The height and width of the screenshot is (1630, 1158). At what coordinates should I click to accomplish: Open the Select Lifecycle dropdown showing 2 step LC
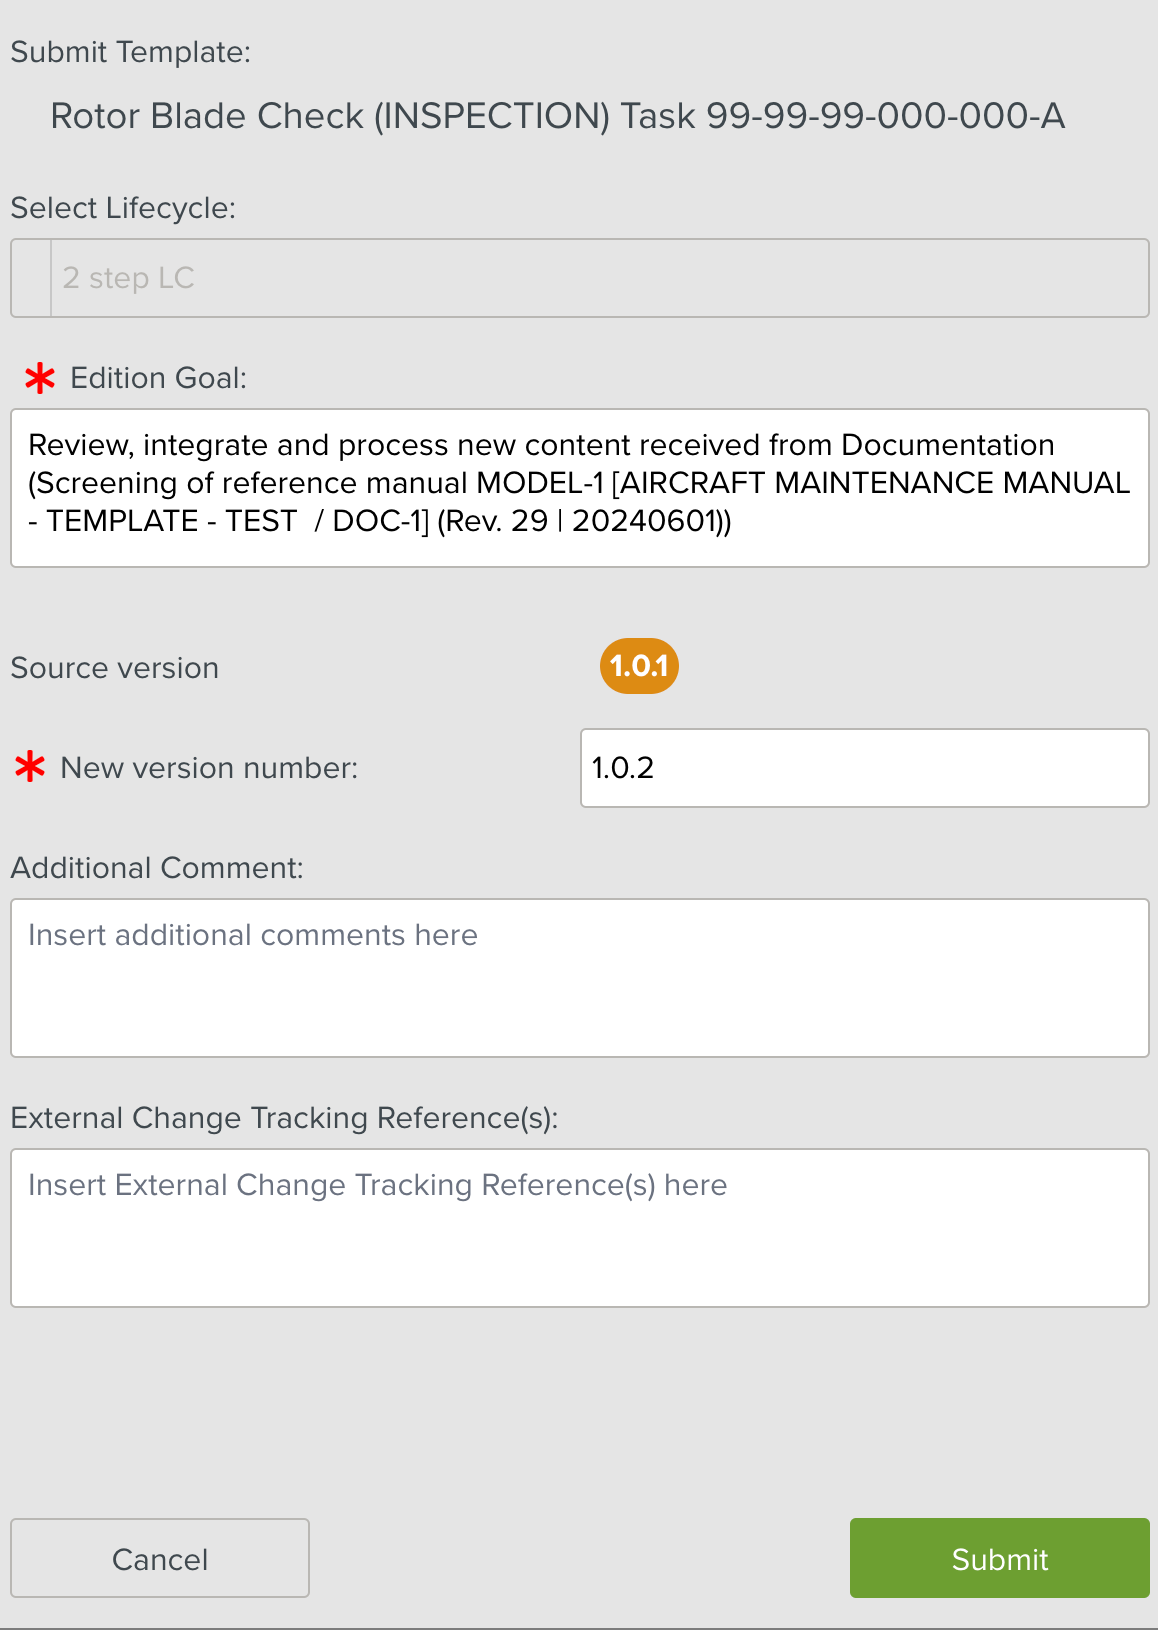[598, 278]
